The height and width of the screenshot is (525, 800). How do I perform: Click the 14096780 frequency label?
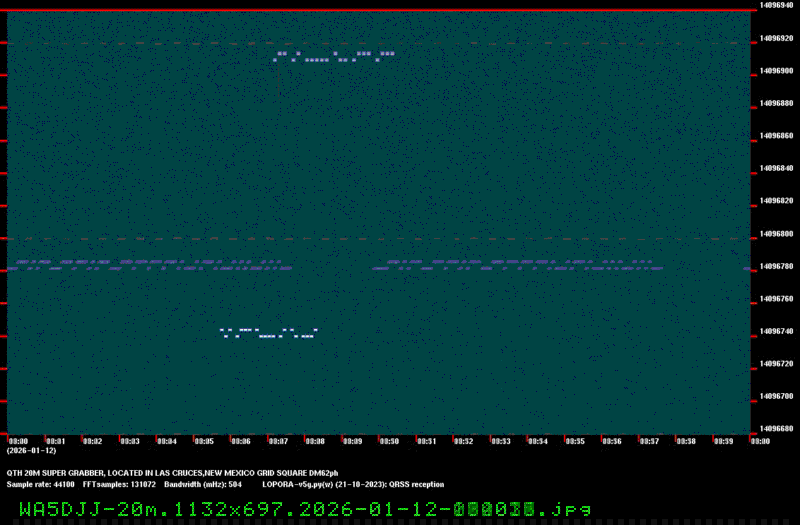pyautogui.click(x=776, y=266)
